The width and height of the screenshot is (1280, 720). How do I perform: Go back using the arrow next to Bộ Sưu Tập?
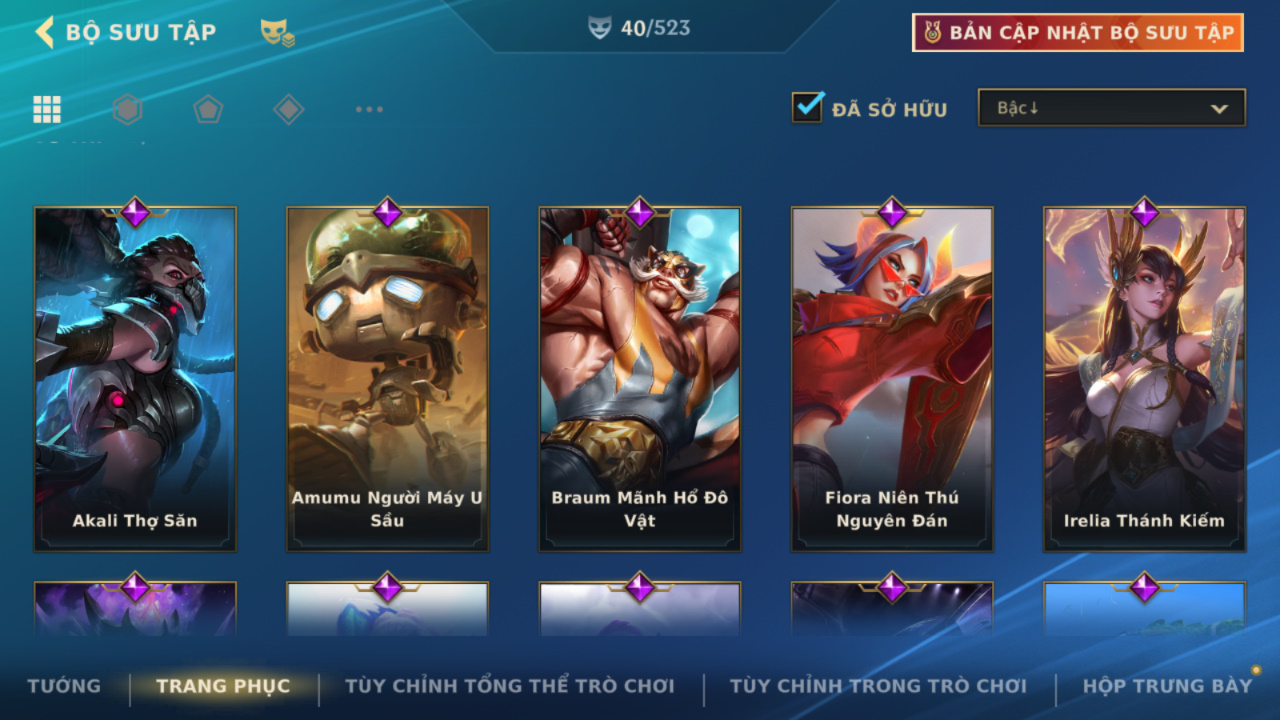click(x=44, y=32)
